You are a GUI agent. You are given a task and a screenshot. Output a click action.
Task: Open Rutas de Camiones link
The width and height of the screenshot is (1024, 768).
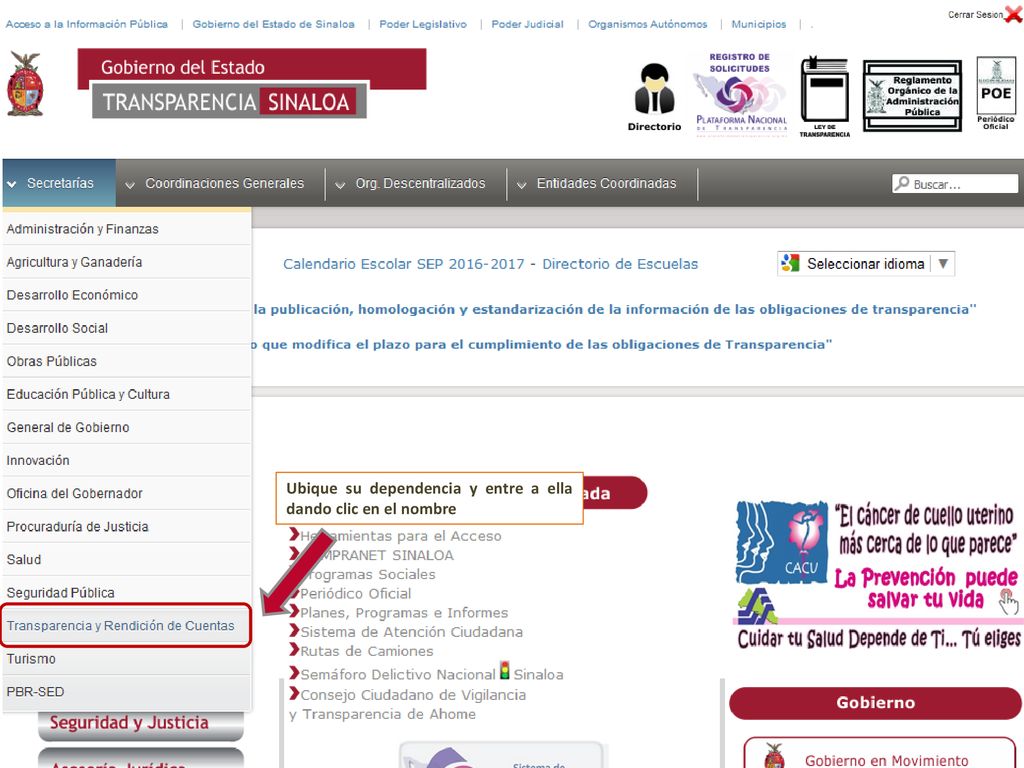366,651
